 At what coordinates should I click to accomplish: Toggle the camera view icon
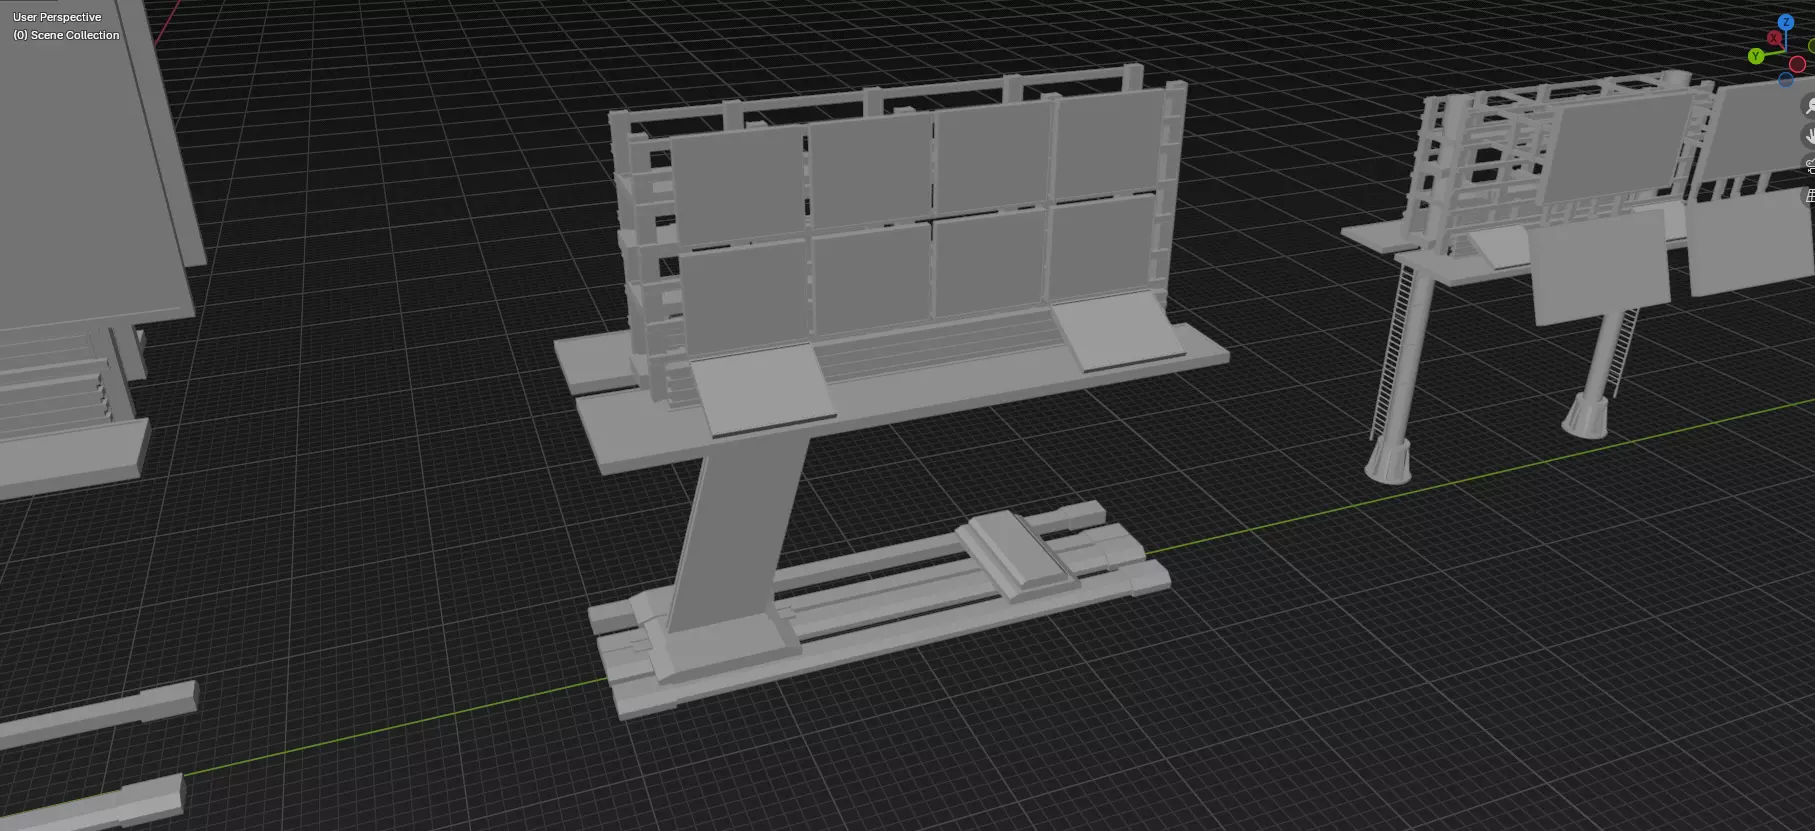click(1809, 166)
